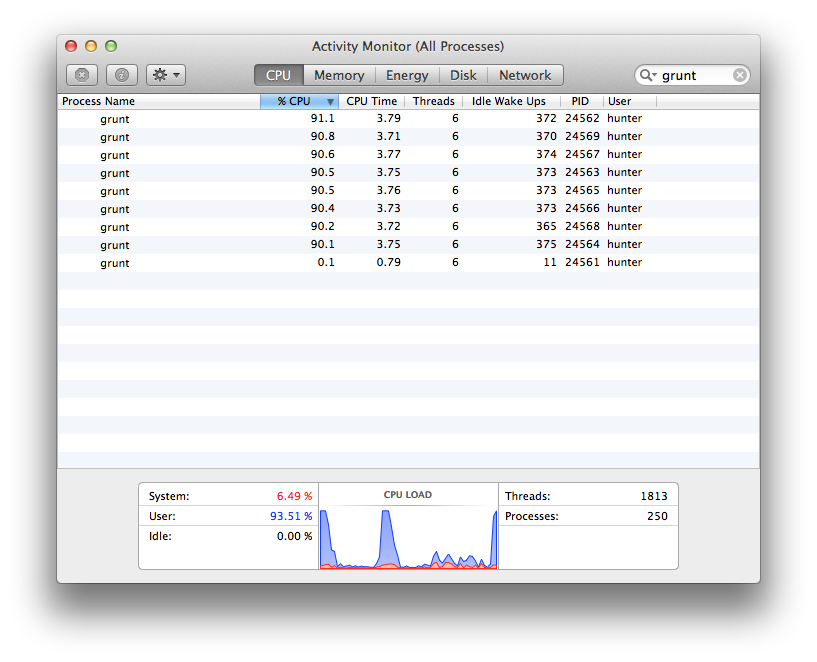The height and width of the screenshot is (662, 817).
Task: Select the grunt process with PID 24567
Action: pos(408,155)
